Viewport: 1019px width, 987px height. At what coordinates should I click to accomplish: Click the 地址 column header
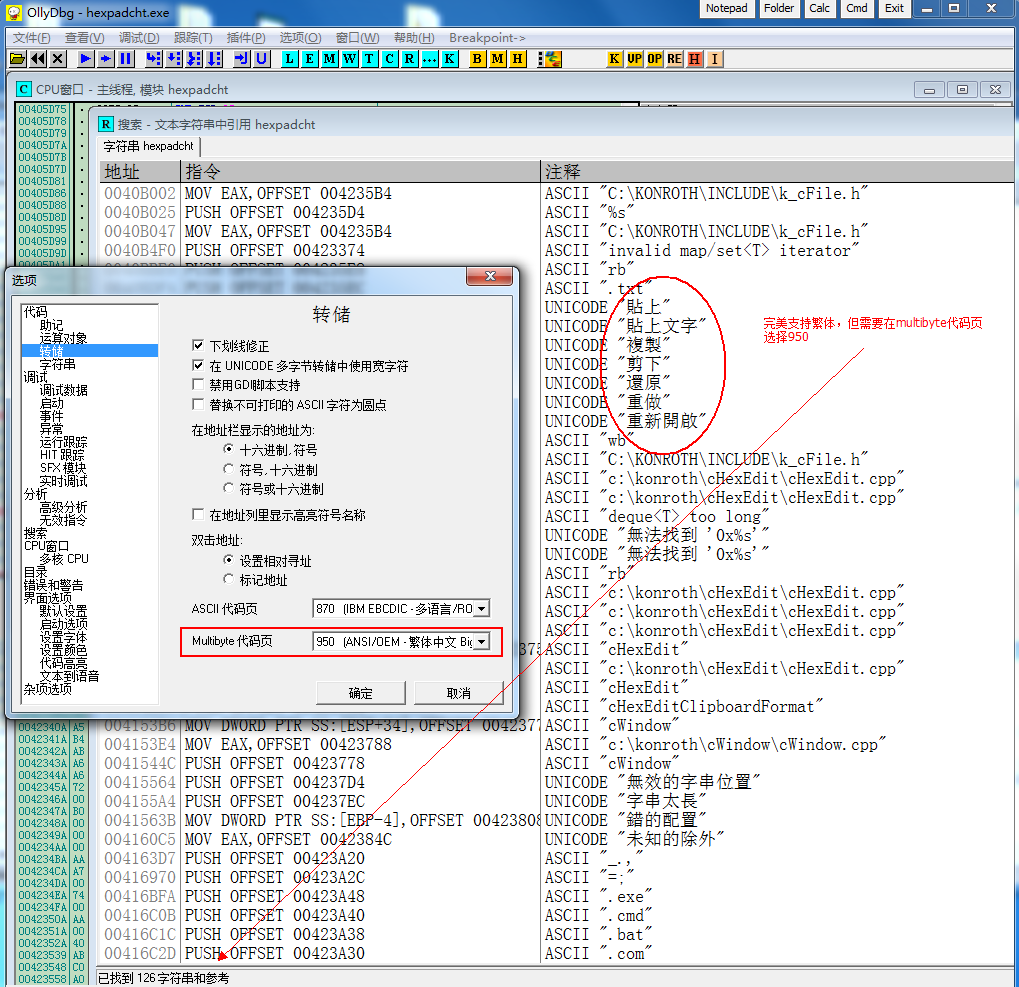point(140,172)
